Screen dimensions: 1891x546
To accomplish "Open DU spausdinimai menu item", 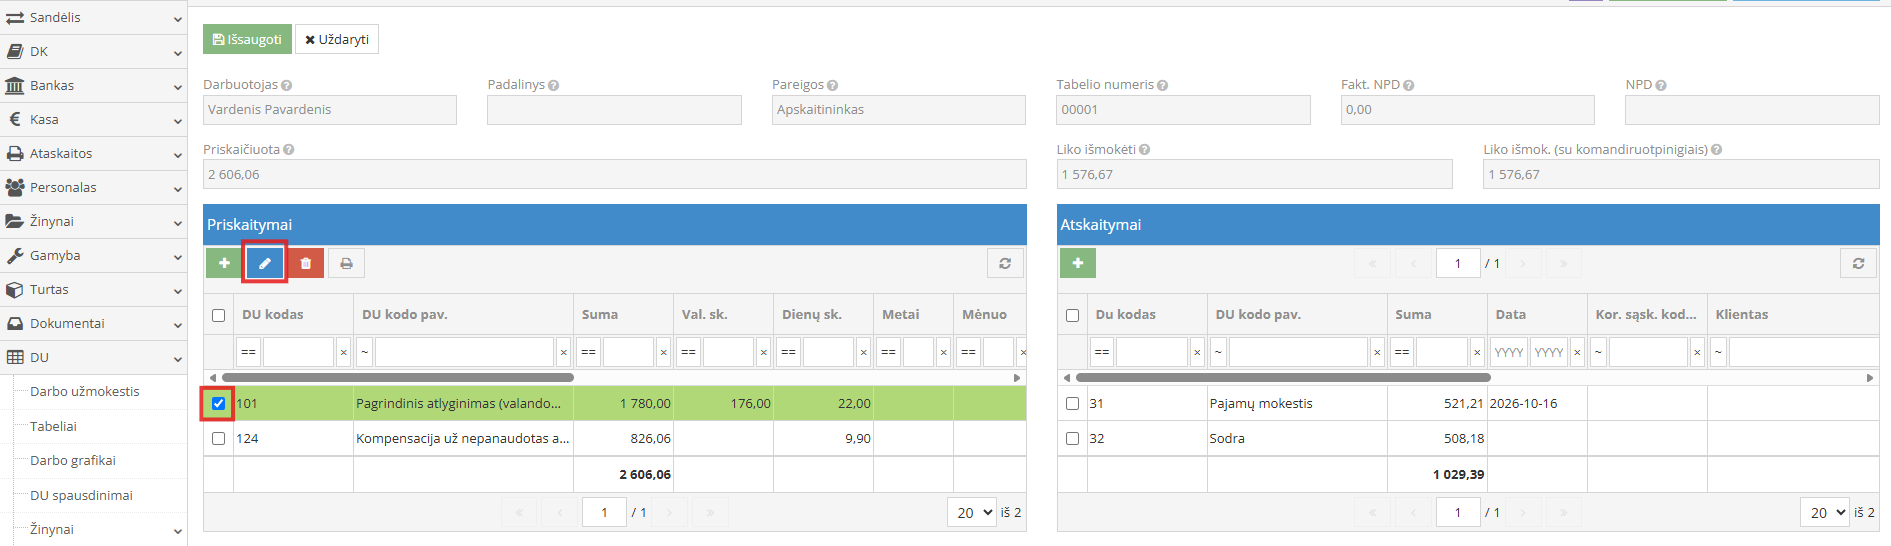I will click(x=81, y=495).
